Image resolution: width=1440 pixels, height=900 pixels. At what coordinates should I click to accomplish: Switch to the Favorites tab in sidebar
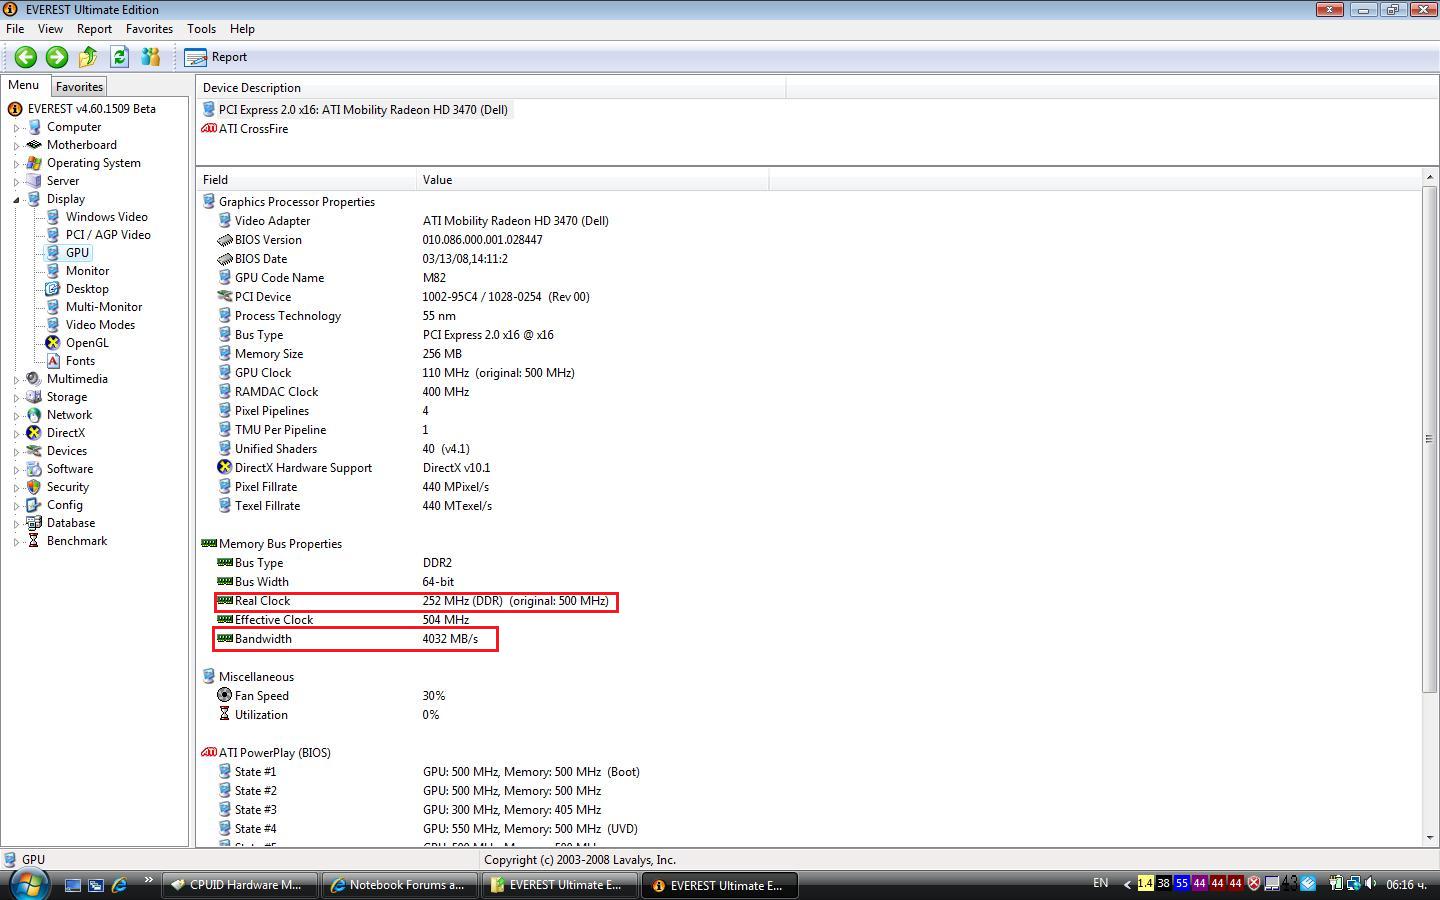pyautogui.click(x=79, y=87)
